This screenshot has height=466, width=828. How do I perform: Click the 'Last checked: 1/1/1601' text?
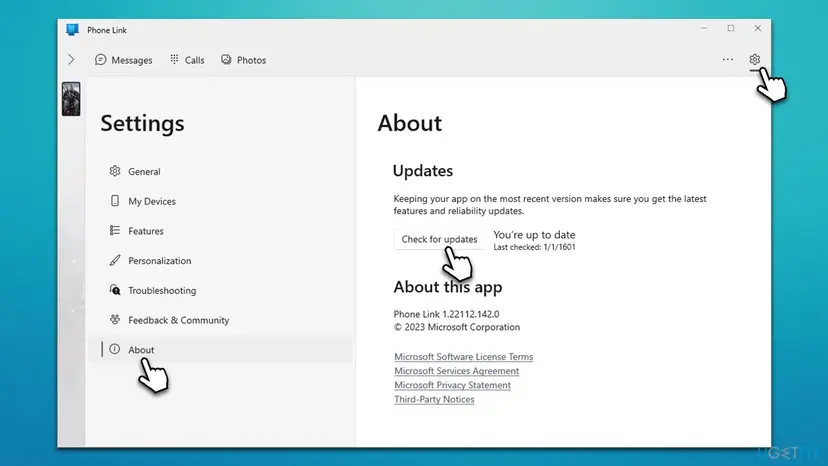(534, 247)
